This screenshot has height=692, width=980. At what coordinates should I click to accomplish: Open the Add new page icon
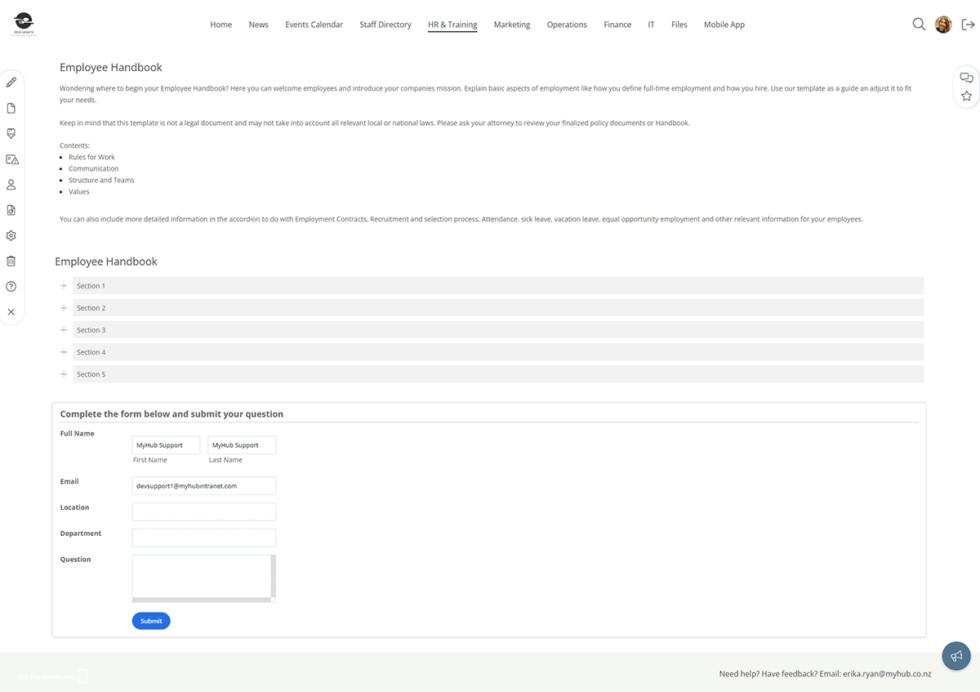(x=11, y=107)
